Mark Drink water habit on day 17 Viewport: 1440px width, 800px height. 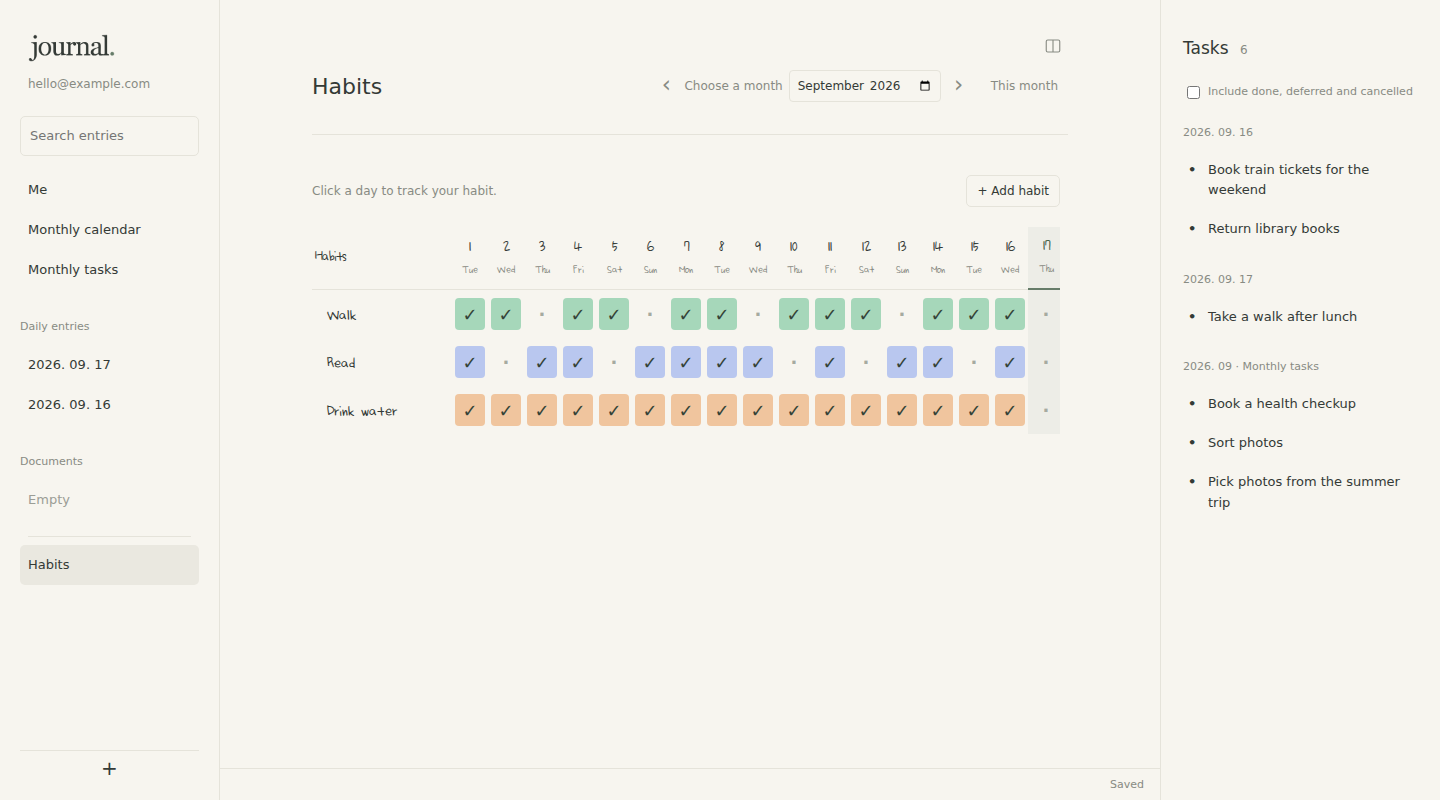(1046, 410)
